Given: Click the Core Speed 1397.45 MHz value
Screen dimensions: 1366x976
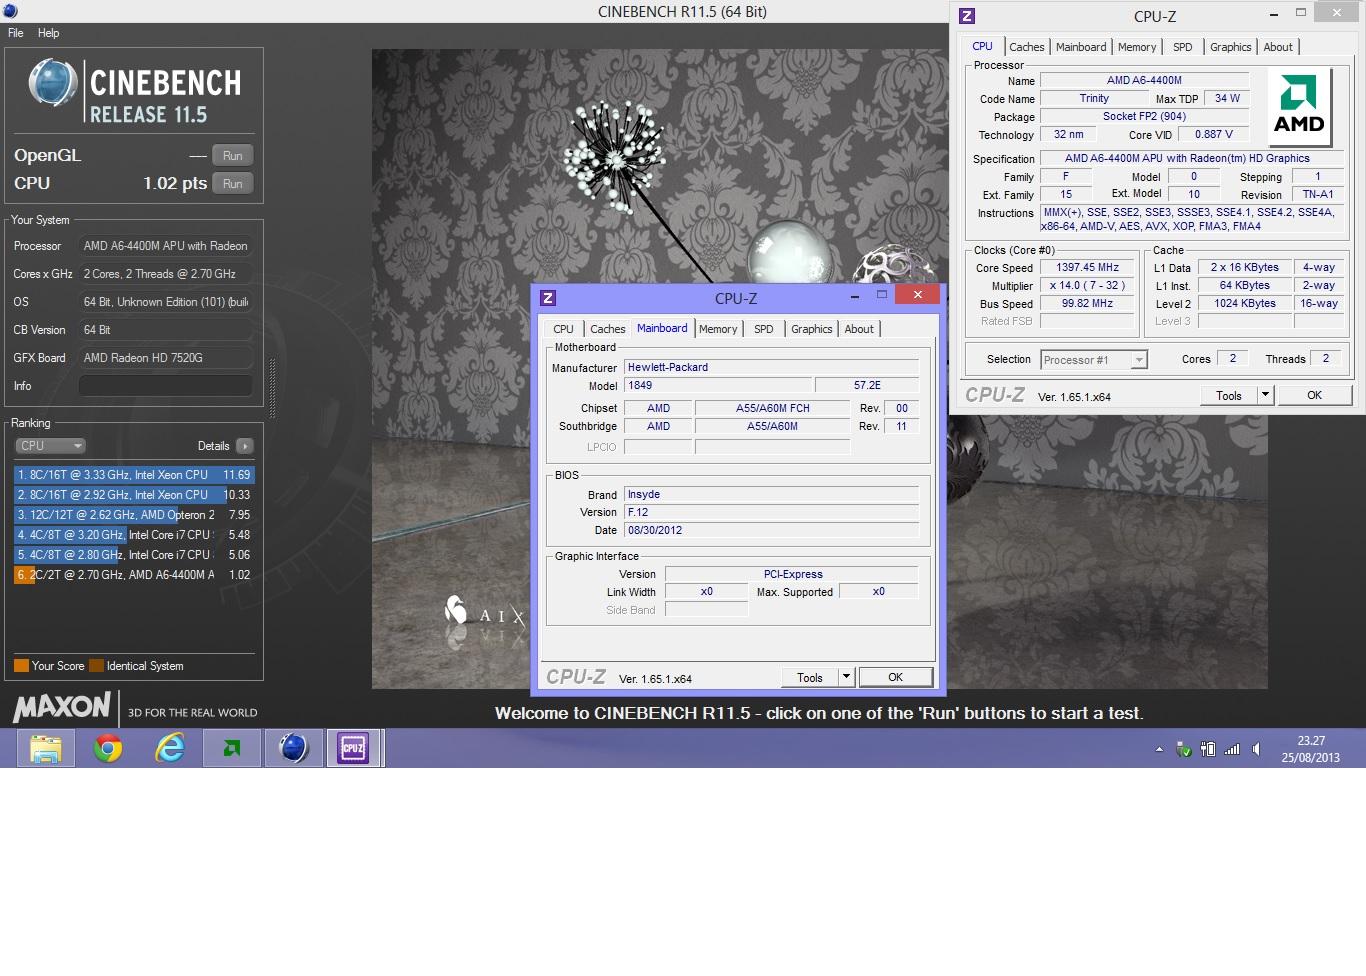Looking at the screenshot, I should 1088,268.
